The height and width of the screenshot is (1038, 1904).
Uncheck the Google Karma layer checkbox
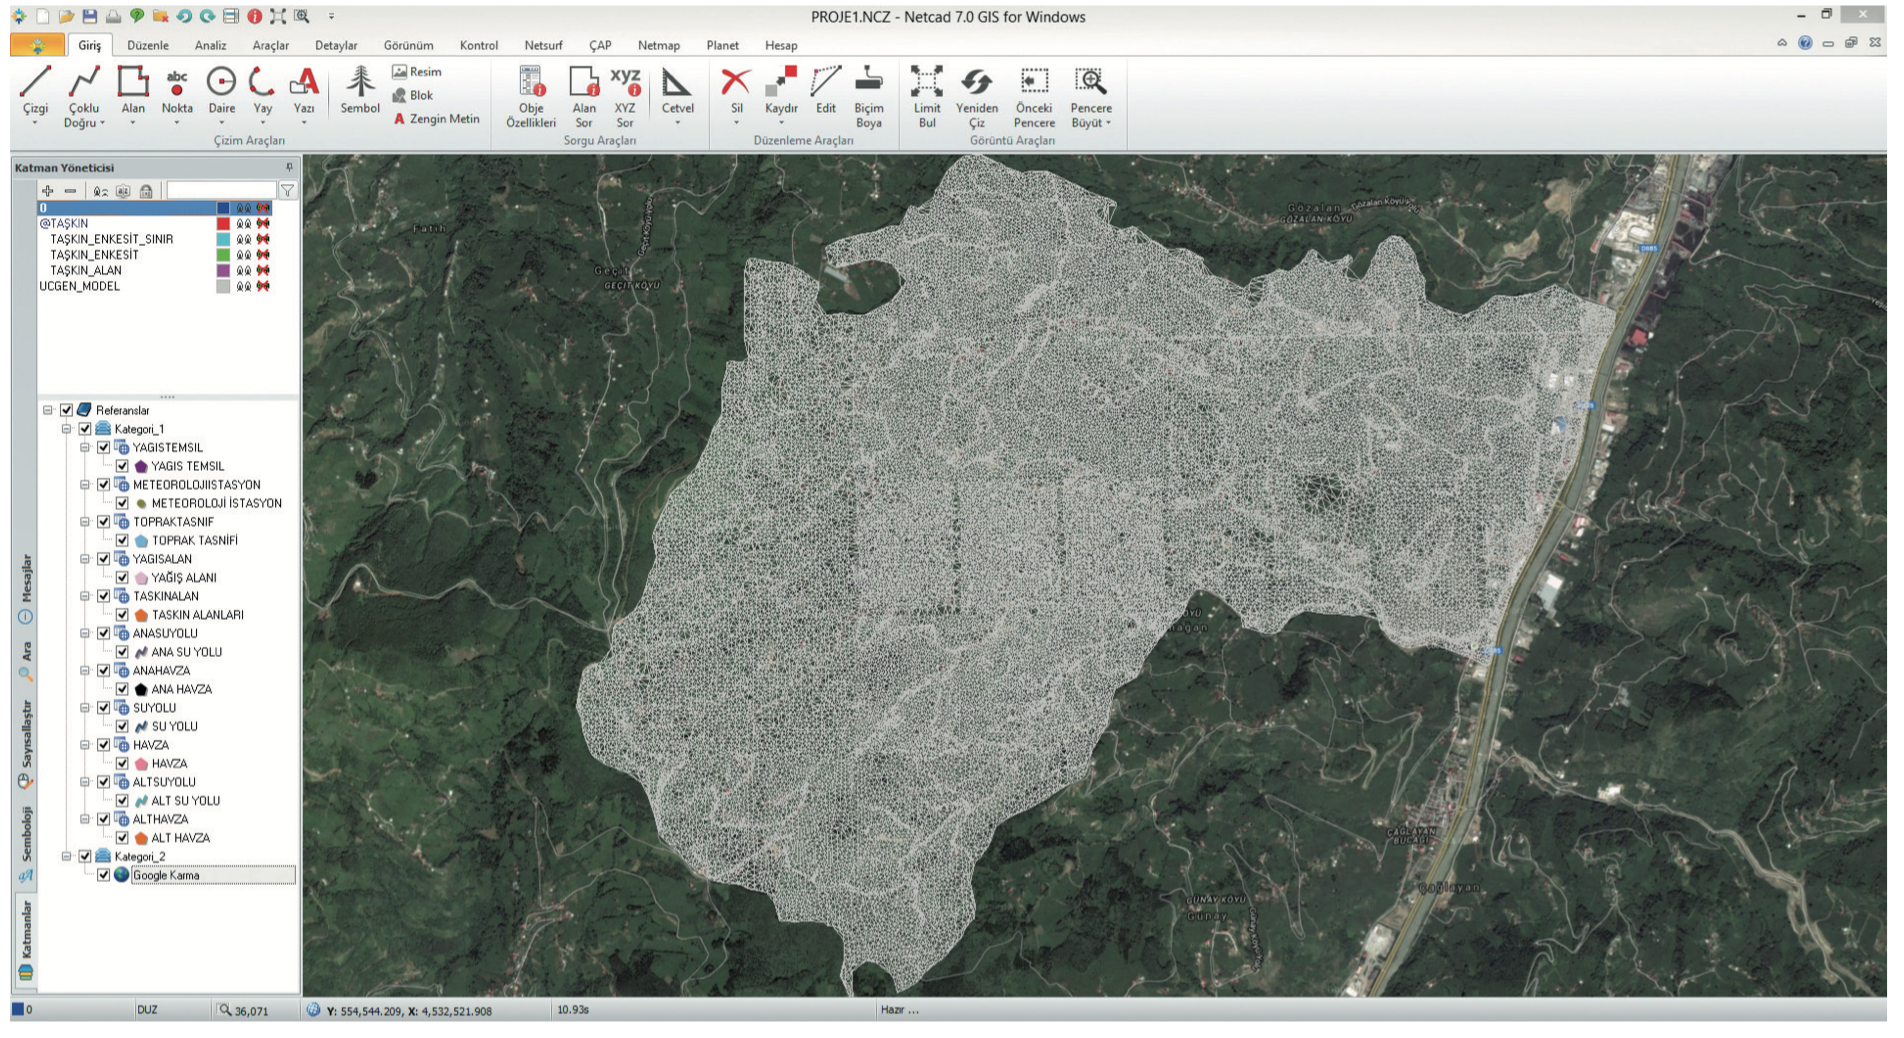click(x=104, y=875)
